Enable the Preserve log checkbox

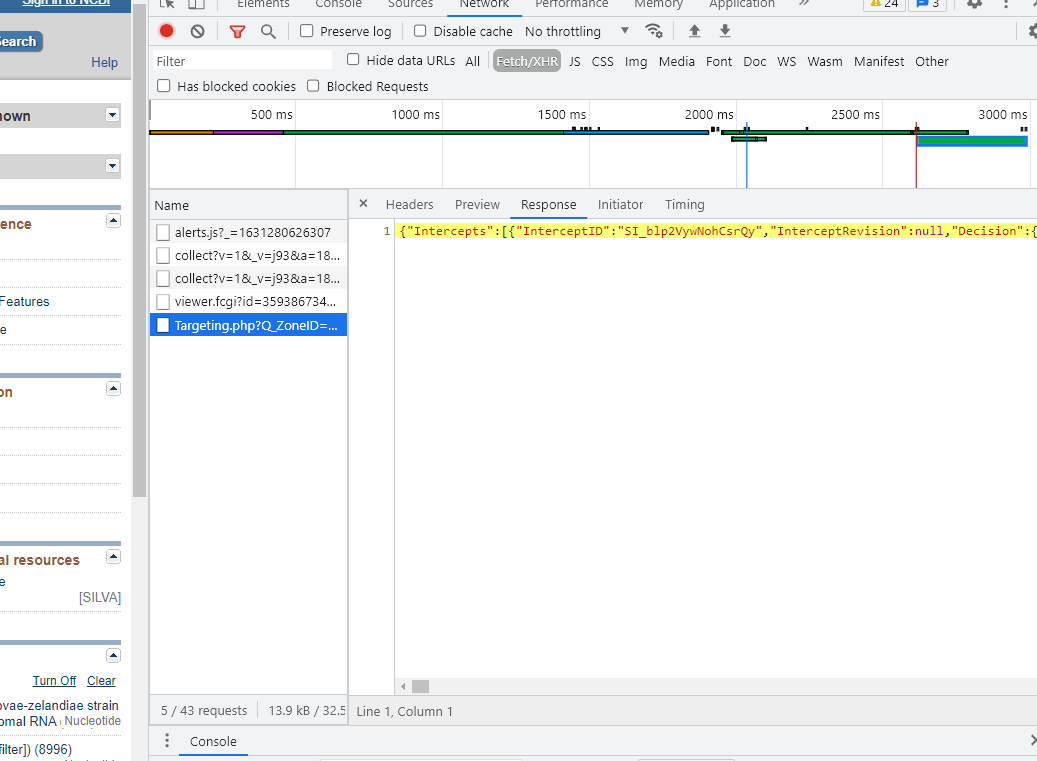pyautogui.click(x=307, y=31)
